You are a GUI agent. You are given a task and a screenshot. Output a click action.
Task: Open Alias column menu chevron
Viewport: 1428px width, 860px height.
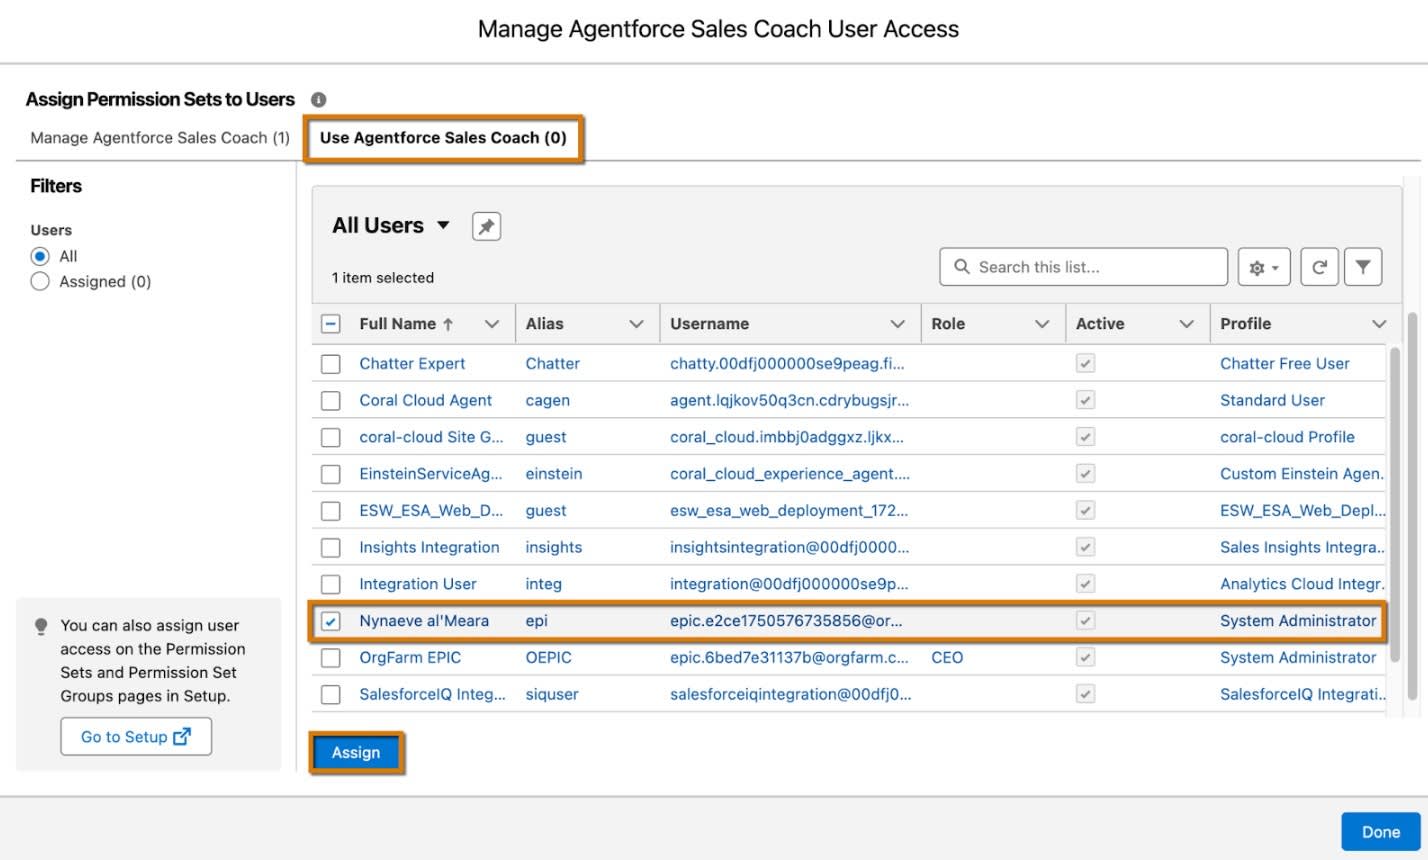636,324
